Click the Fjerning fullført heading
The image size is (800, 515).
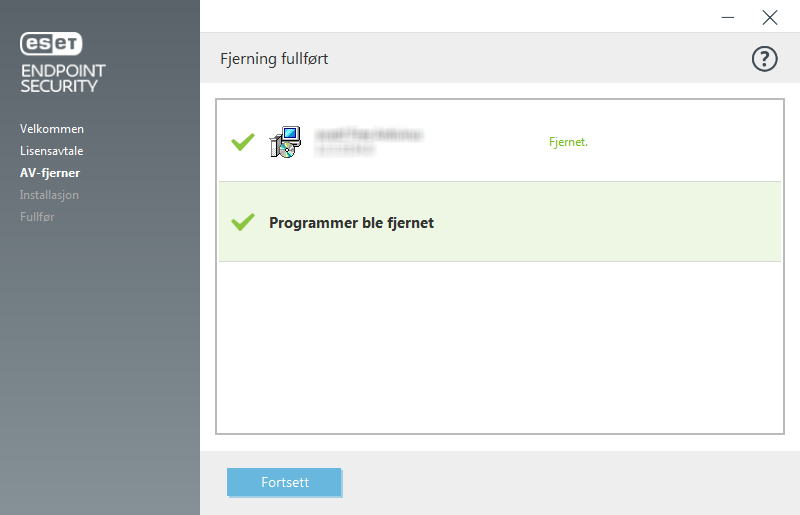click(274, 59)
